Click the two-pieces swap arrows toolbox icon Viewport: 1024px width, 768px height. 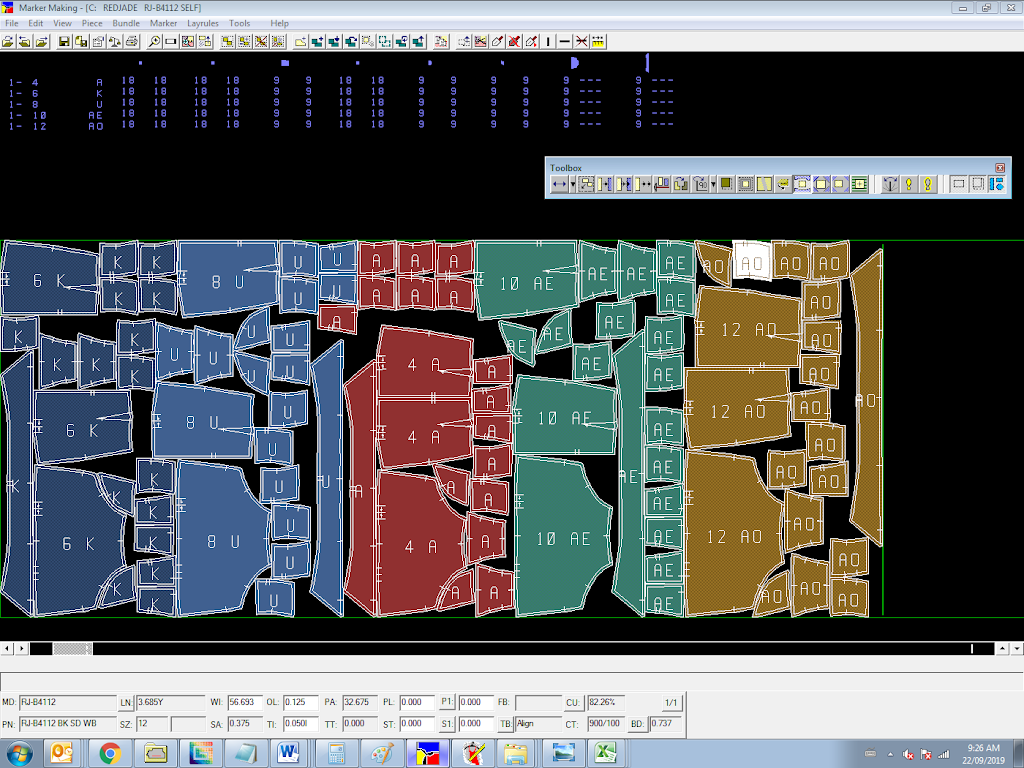[680, 185]
